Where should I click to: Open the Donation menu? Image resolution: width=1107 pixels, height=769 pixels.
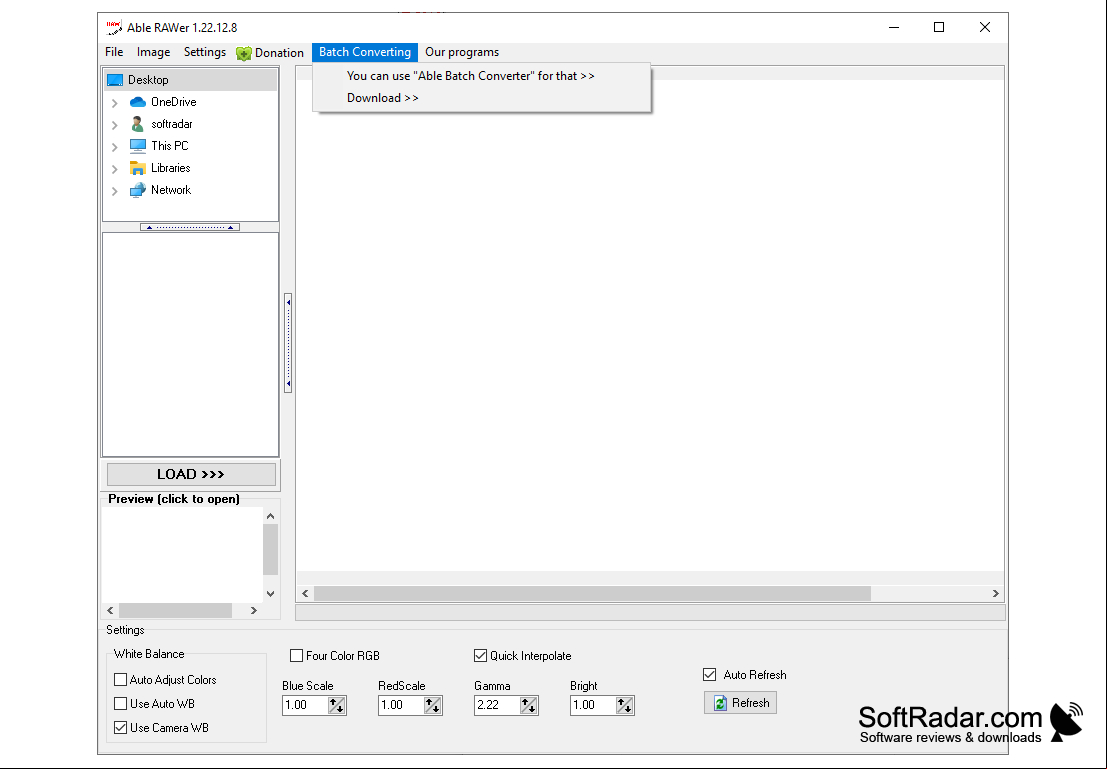click(270, 53)
